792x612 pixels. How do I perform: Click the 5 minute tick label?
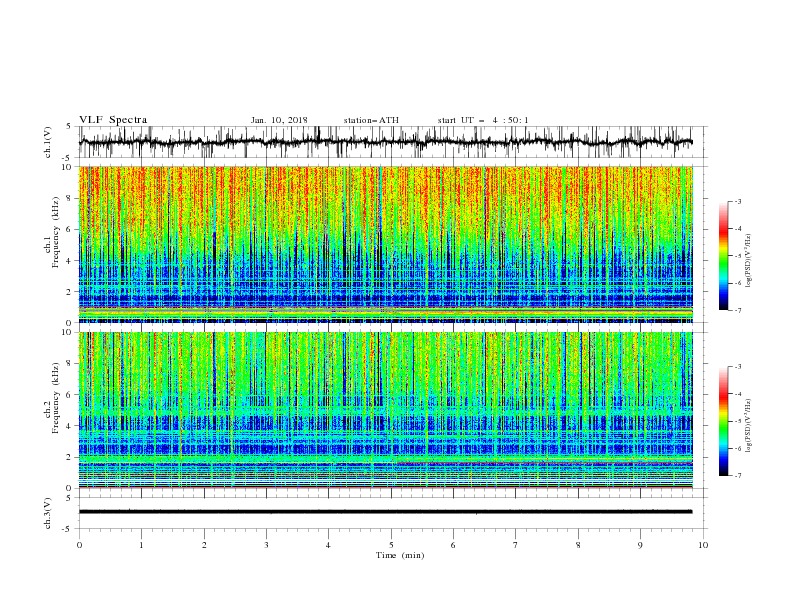click(x=391, y=545)
